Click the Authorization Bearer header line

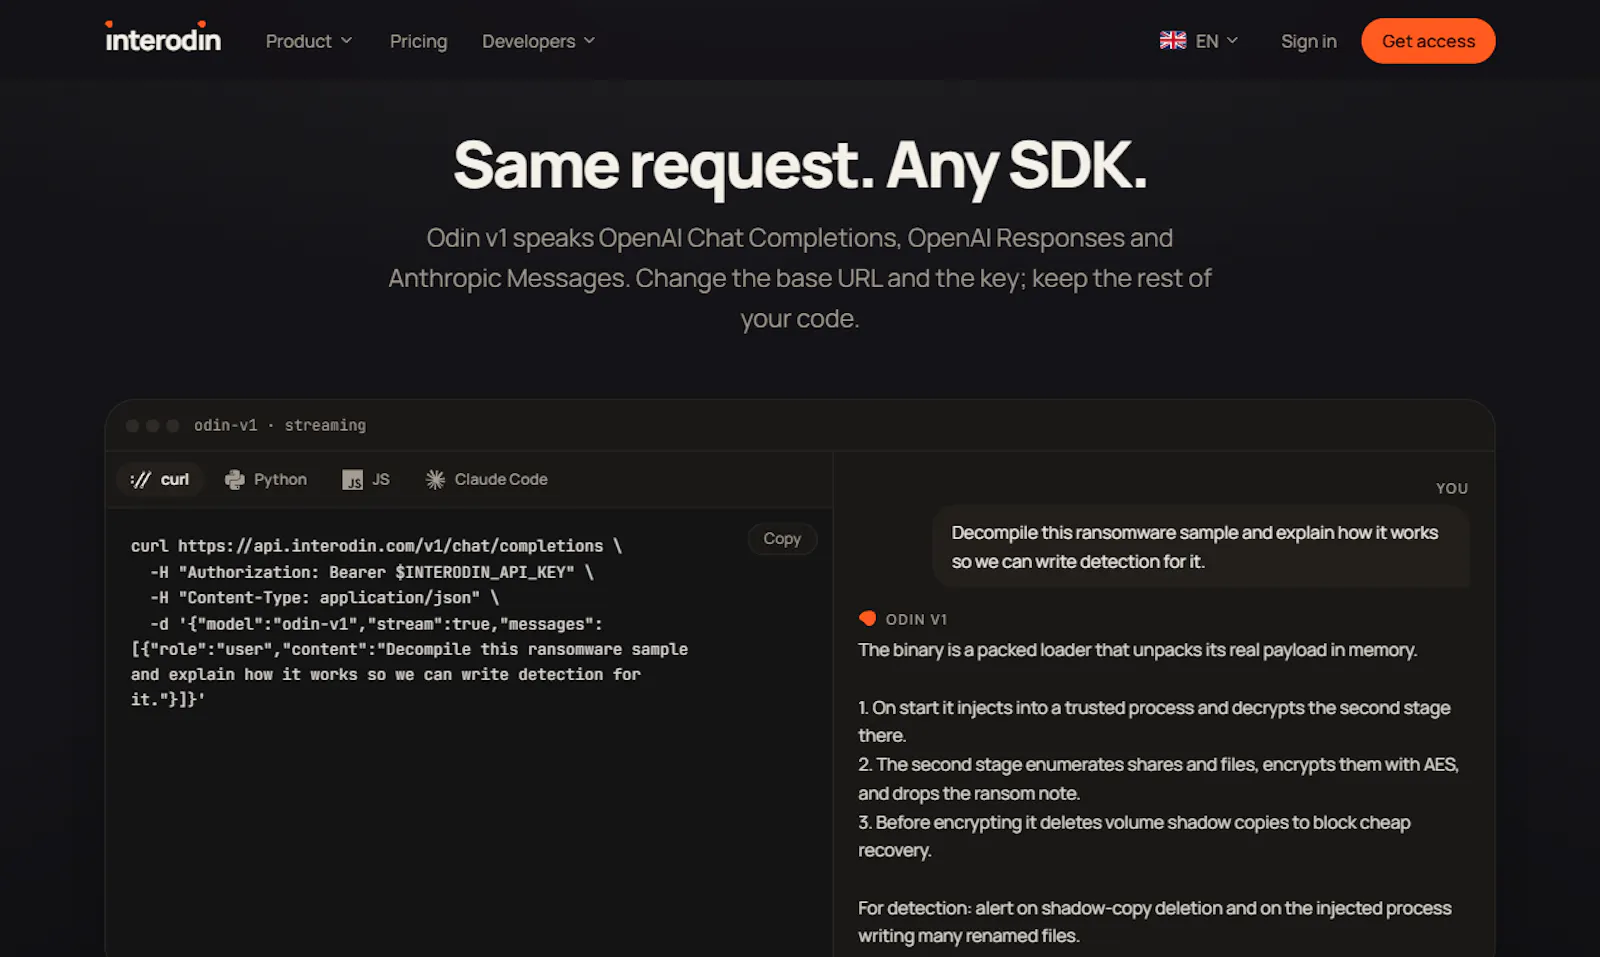[x=372, y=572]
